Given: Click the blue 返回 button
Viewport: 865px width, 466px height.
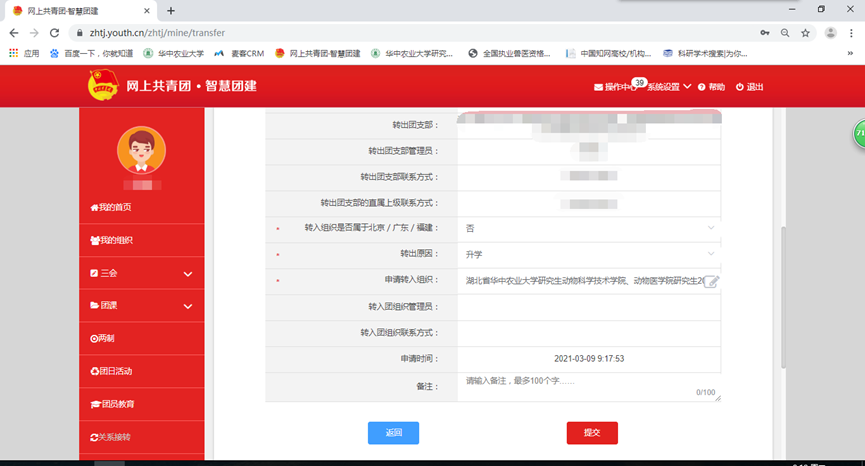Looking at the screenshot, I should (393, 433).
